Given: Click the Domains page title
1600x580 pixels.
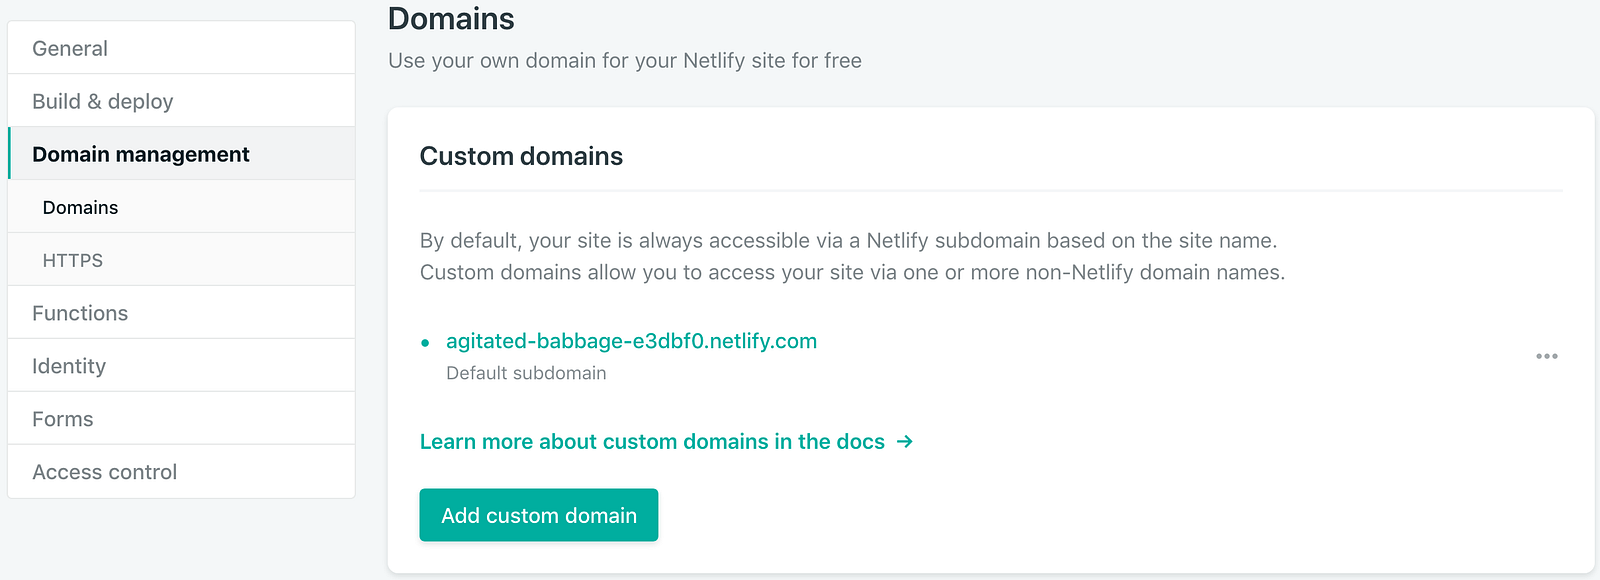Looking at the screenshot, I should pyautogui.click(x=451, y=19).
